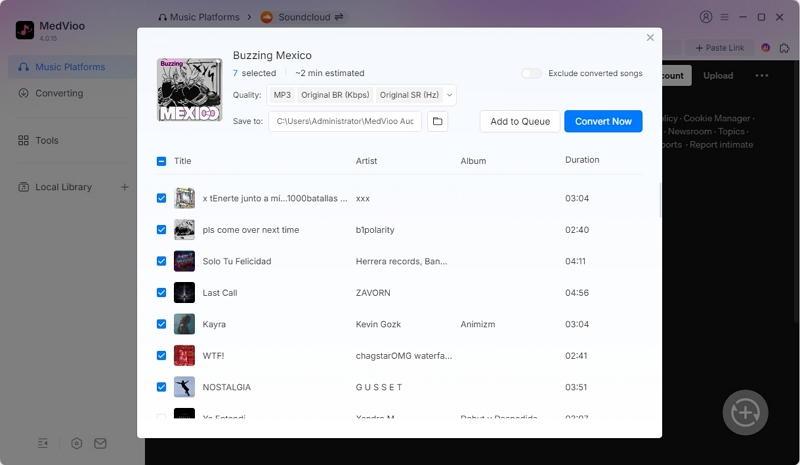Open the three-dot menu beside Upload
The width and height of the screenshot is (800, 465).
pyautogui.click(x=761, y=76)
